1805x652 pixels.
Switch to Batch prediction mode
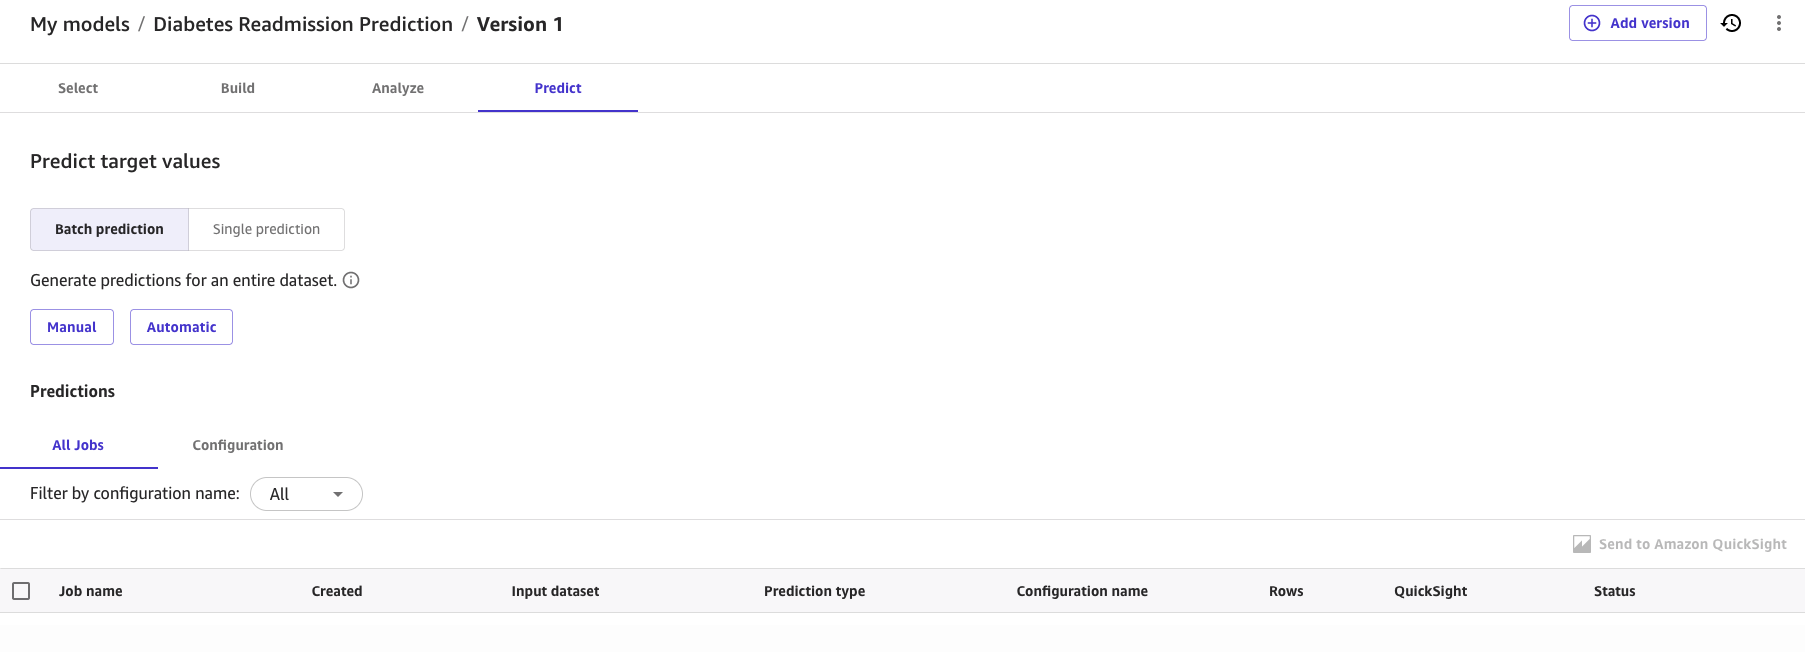pyautogui.click(x=109, y=229)
